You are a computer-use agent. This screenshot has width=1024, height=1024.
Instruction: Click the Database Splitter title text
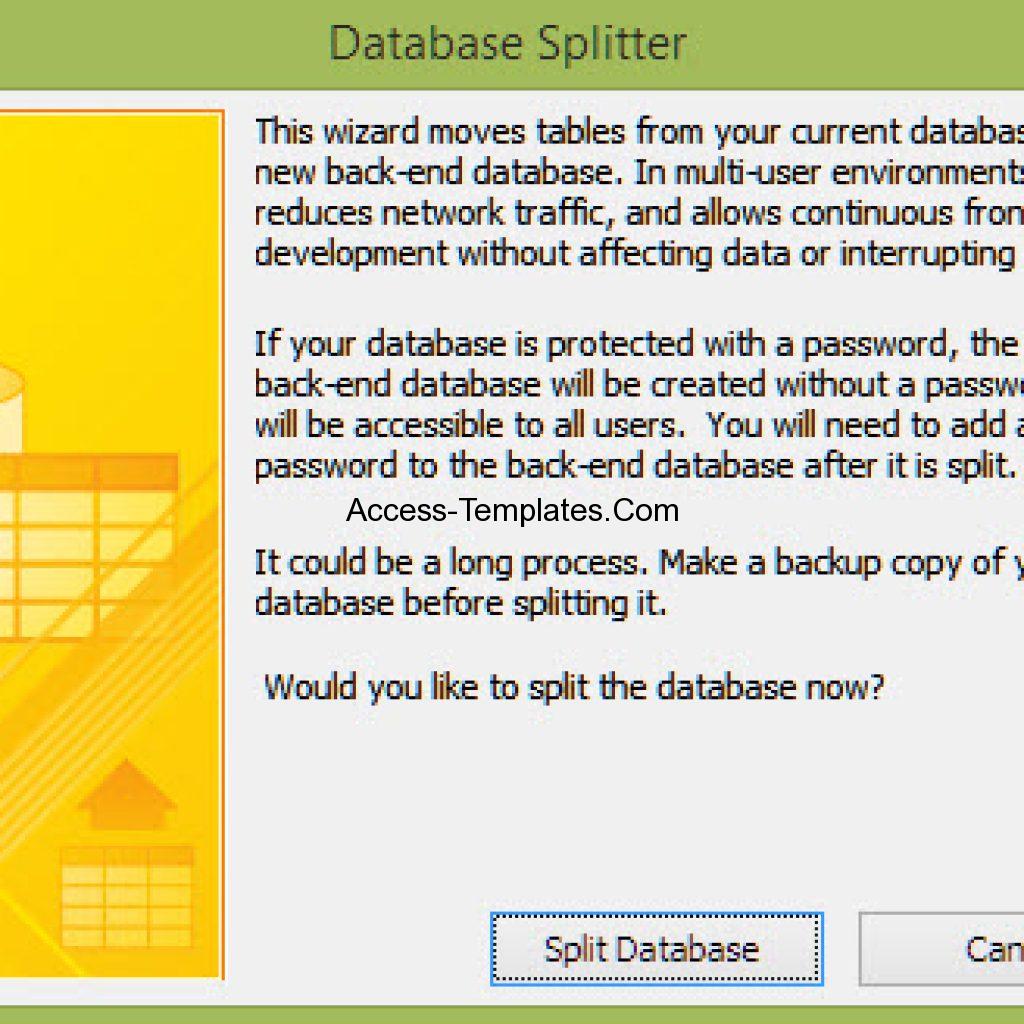coord(508,42)
